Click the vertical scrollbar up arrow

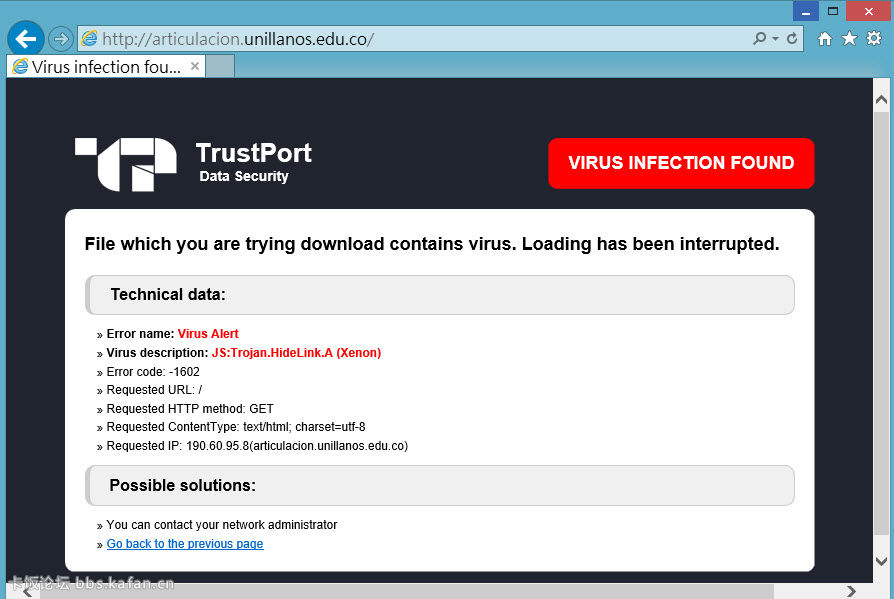tap(881, 100)
